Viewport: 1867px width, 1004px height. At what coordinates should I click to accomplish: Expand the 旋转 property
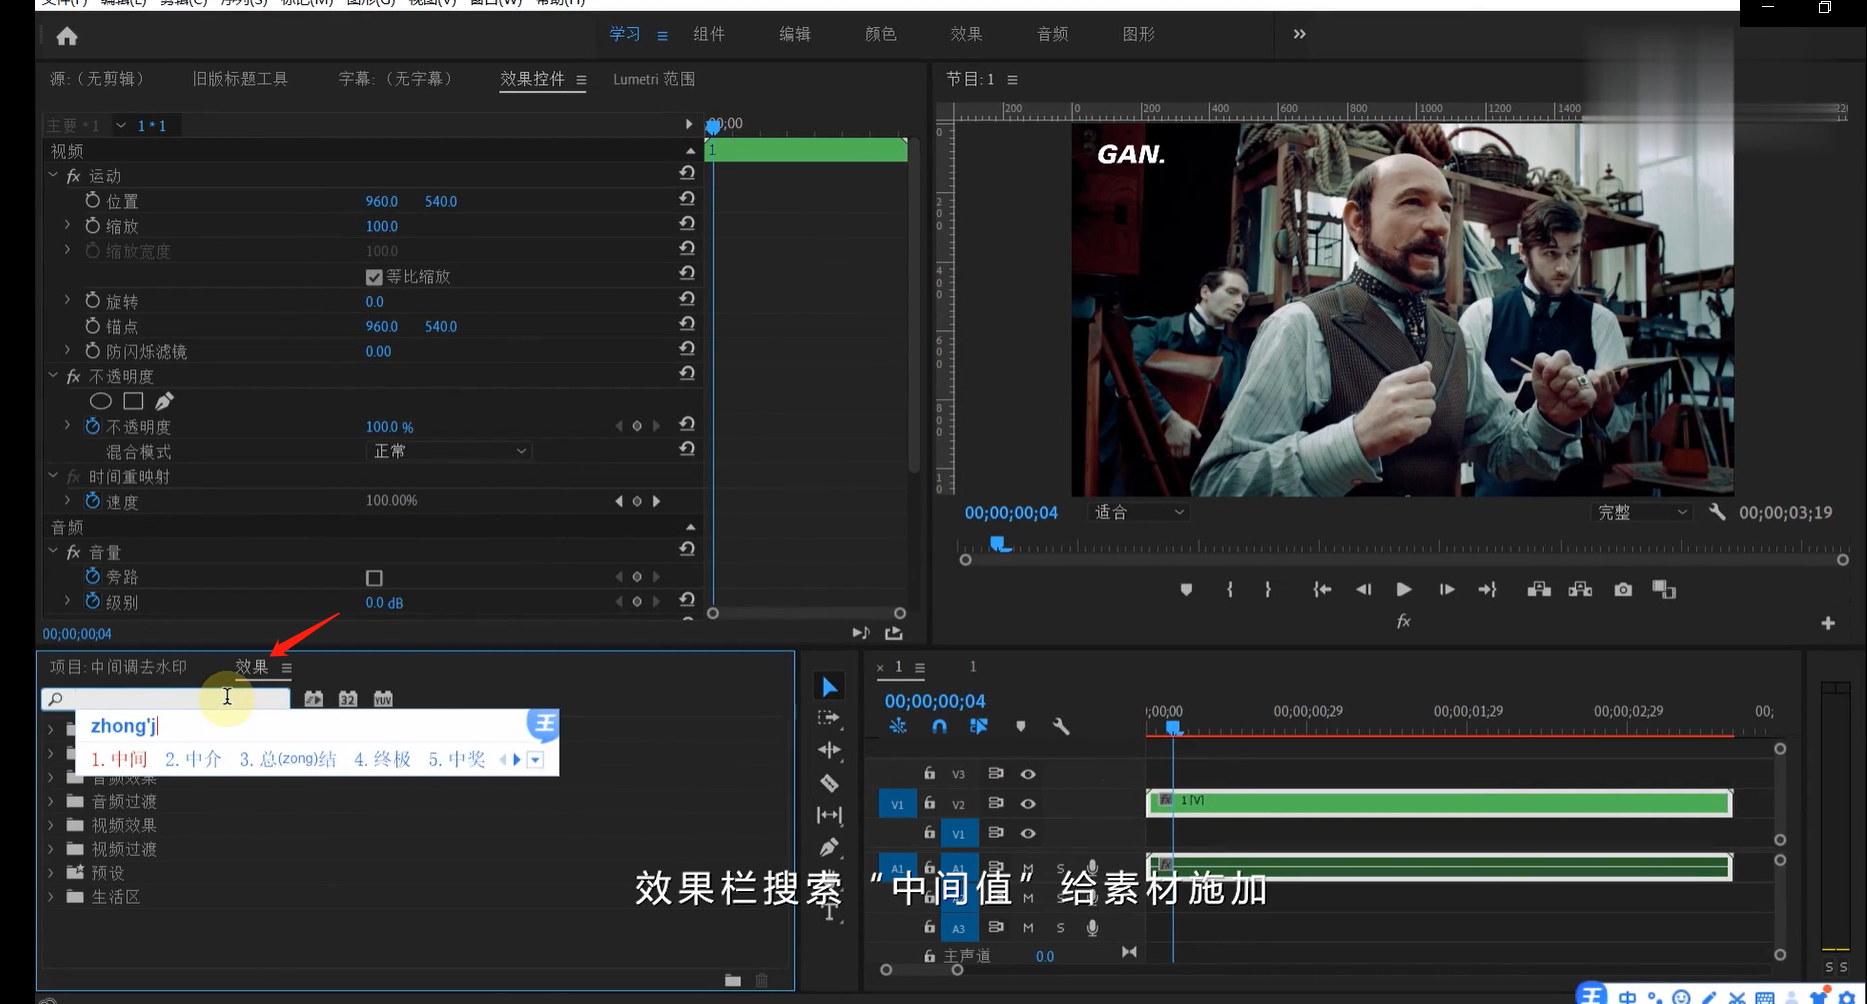67,300
